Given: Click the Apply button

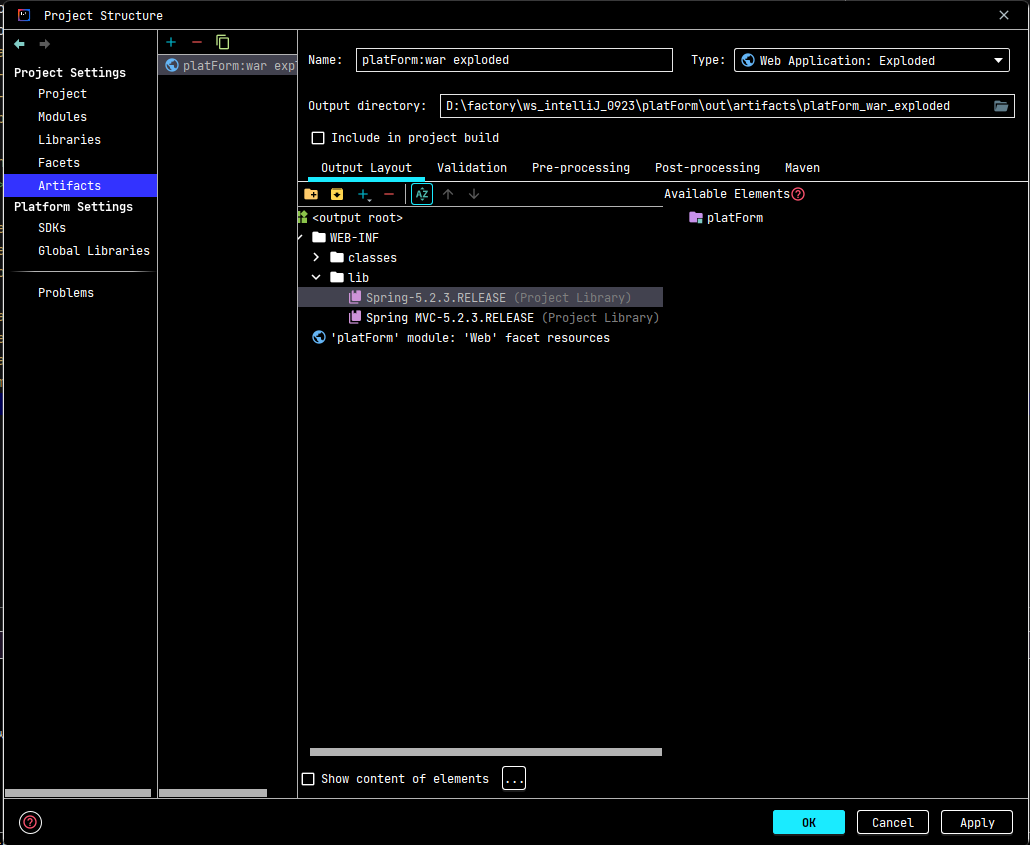Looking at the screenshot, I should point(977,822).
